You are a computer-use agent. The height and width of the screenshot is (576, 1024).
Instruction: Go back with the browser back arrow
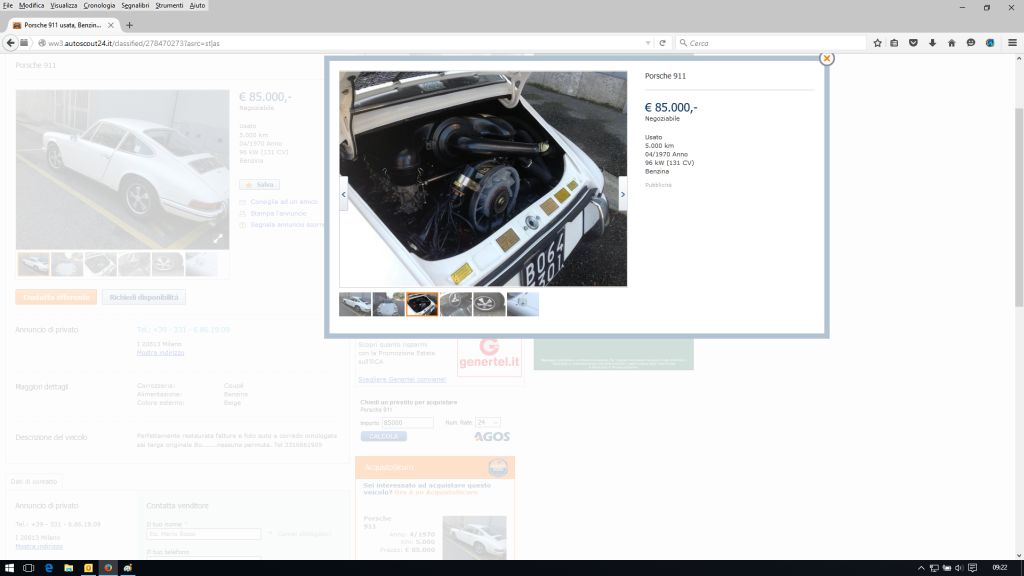tap(10, 43)
